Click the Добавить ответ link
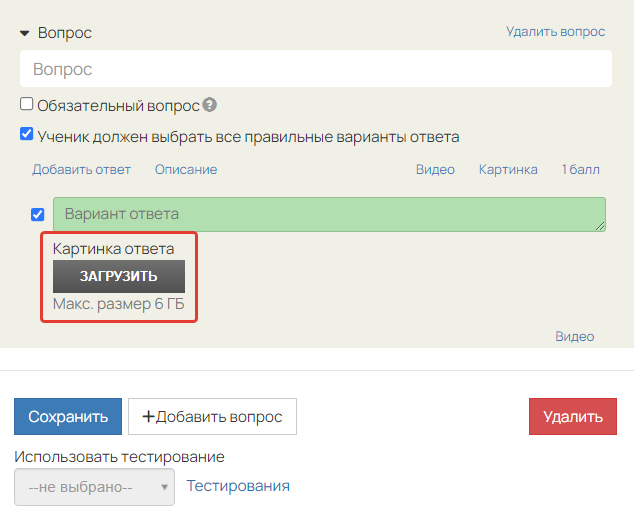This screenshot has height=520, width=634. click(81, 170)
